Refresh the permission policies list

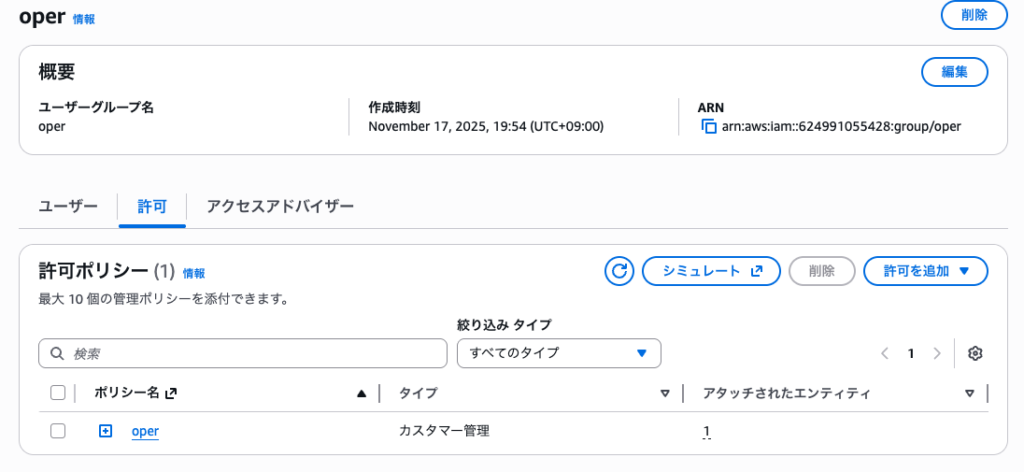click(619, 271)
